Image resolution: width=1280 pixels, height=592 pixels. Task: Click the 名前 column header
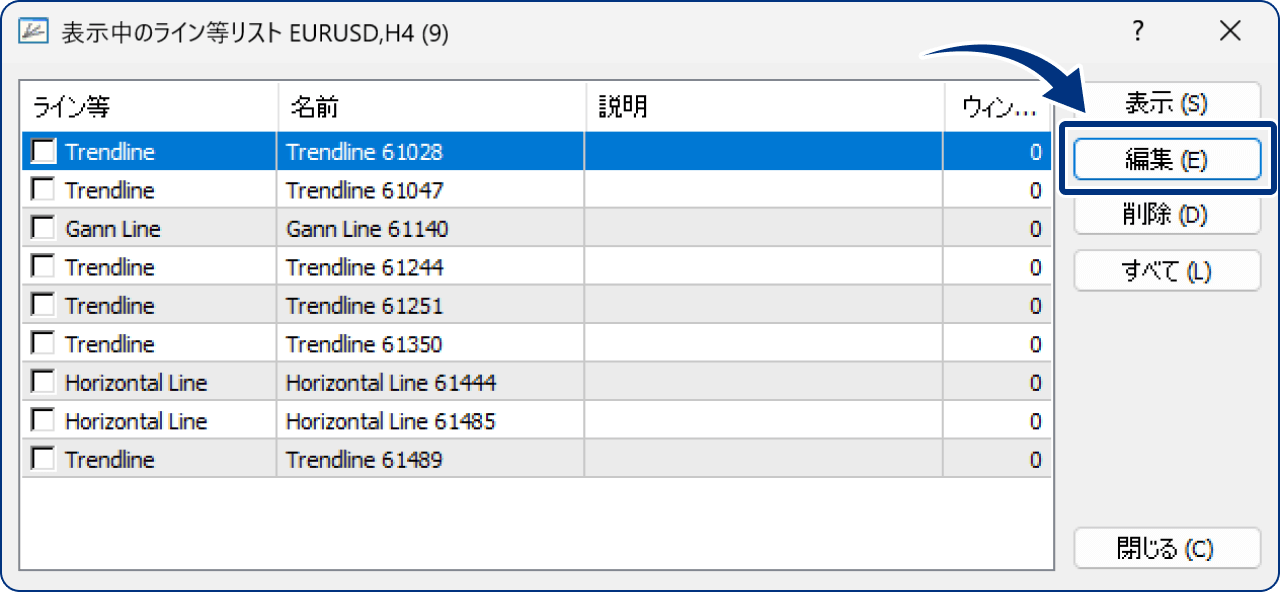point(430,107)
